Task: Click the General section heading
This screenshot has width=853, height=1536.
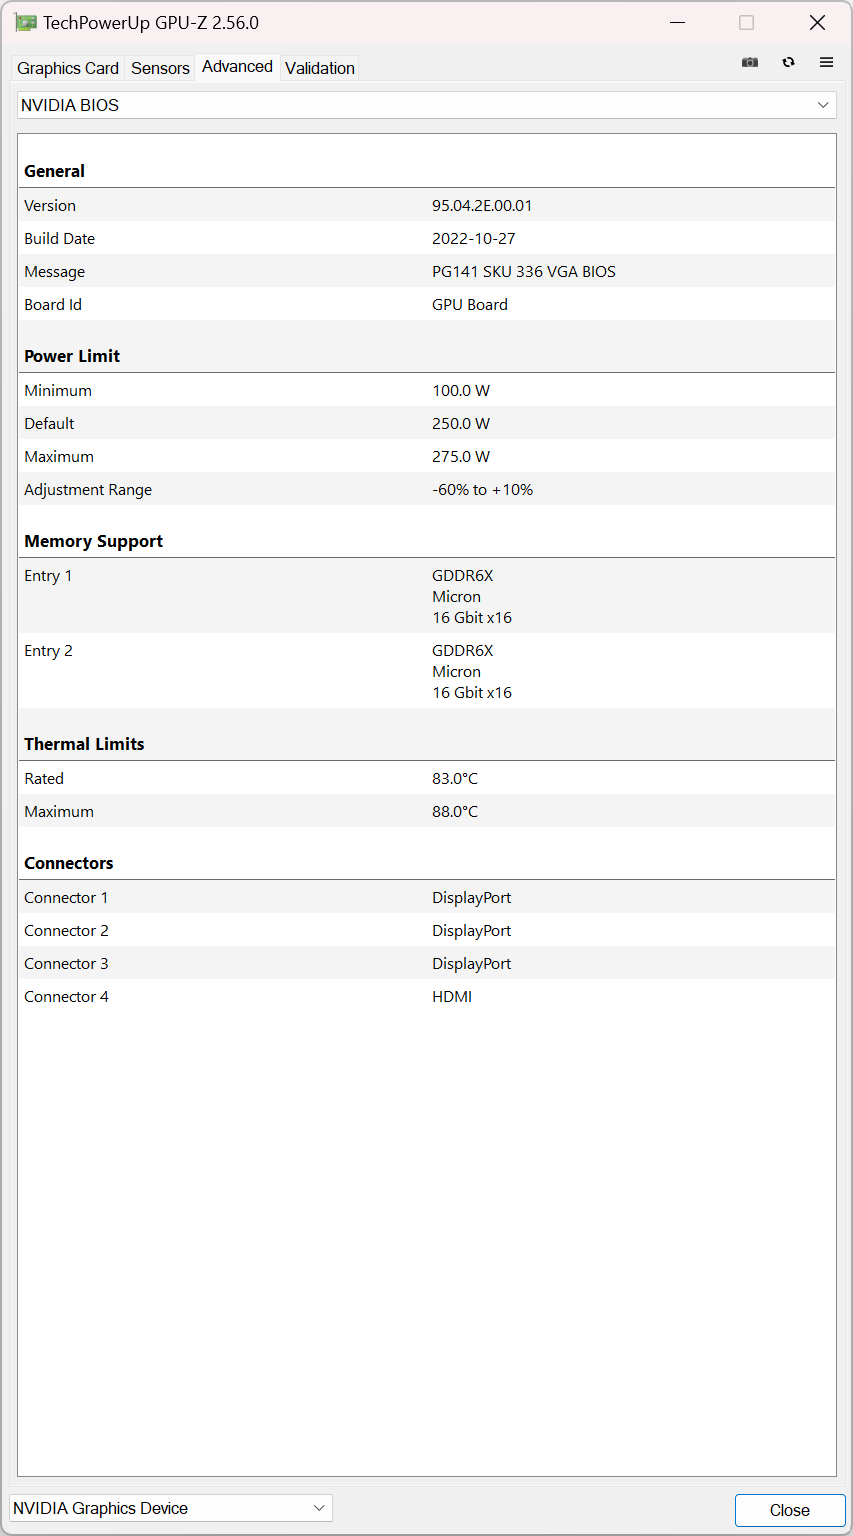Action: tap(54, 171)
